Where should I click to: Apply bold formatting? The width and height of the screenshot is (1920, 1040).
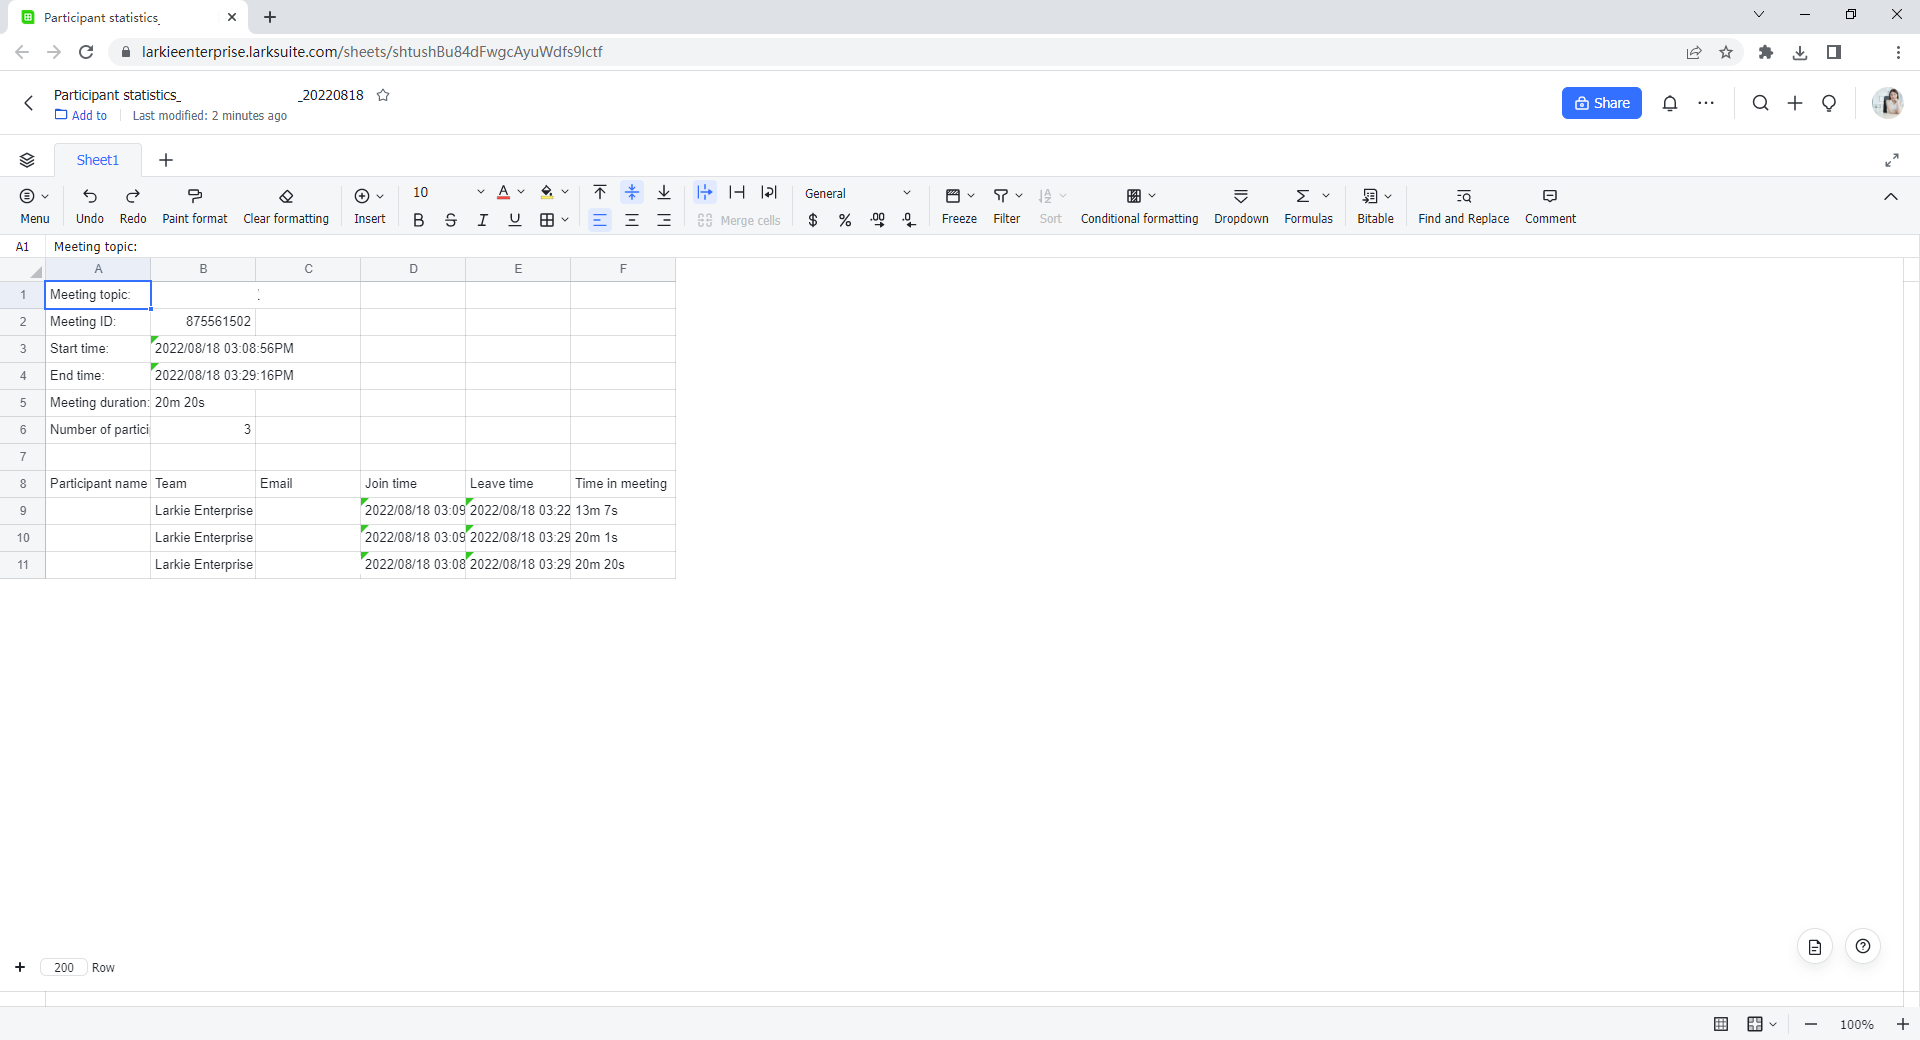click(x=418, y=220)
